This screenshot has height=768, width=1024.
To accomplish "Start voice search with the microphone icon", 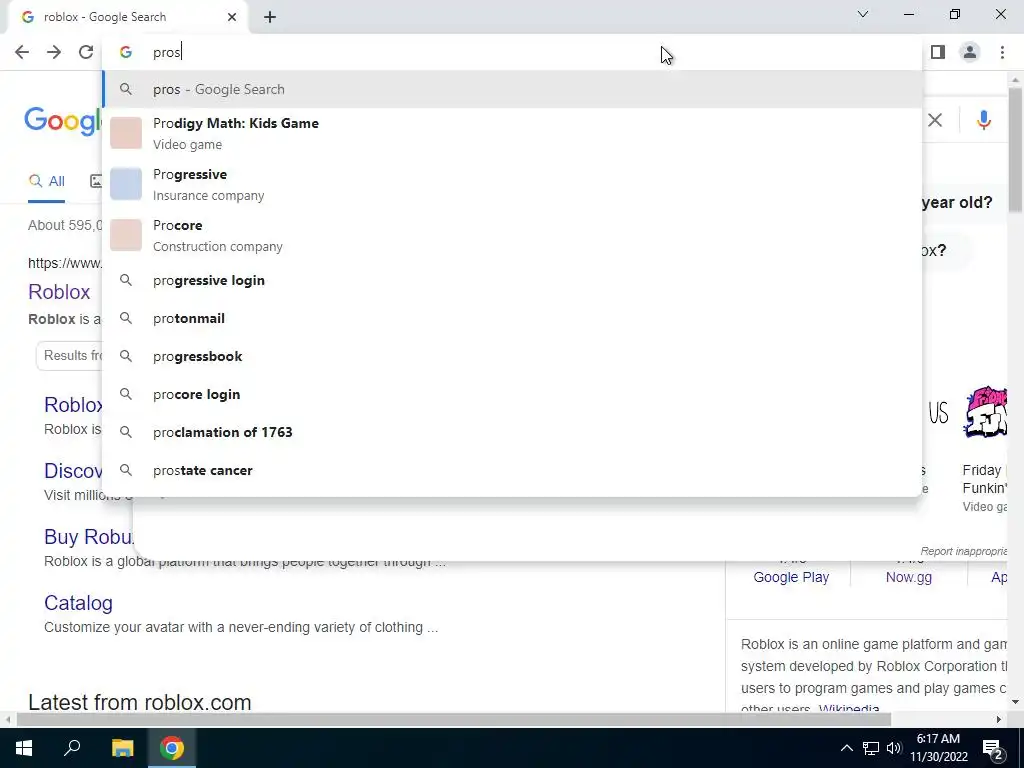I will click(x=984, y=120).
